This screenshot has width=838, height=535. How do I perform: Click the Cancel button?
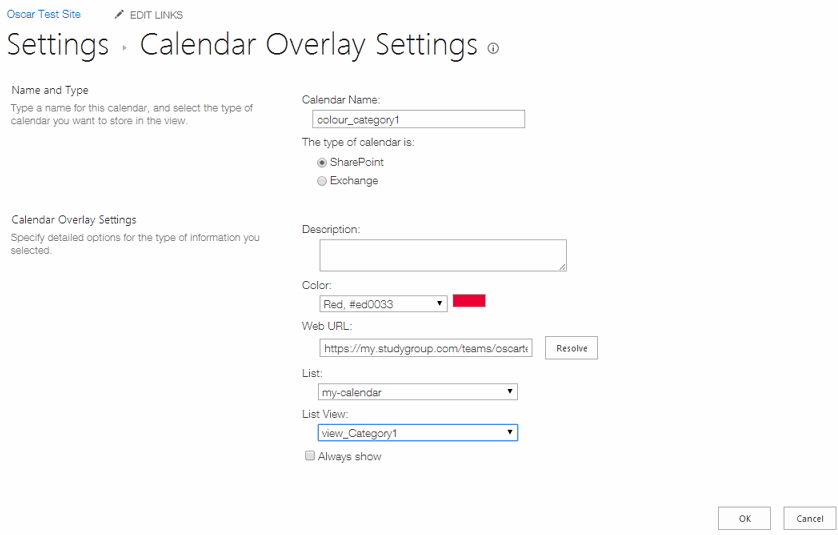click(810, 518)
